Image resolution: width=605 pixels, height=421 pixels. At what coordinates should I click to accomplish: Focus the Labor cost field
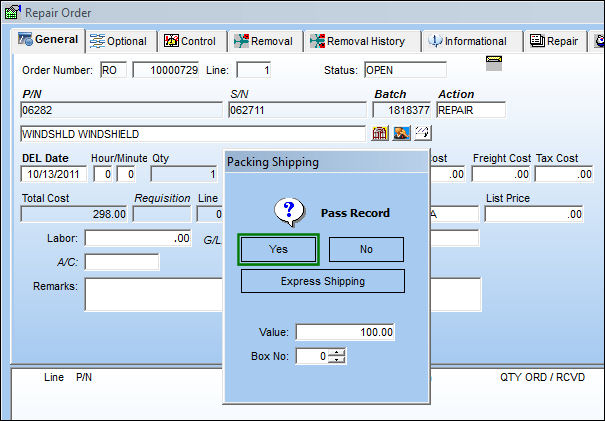138,238
